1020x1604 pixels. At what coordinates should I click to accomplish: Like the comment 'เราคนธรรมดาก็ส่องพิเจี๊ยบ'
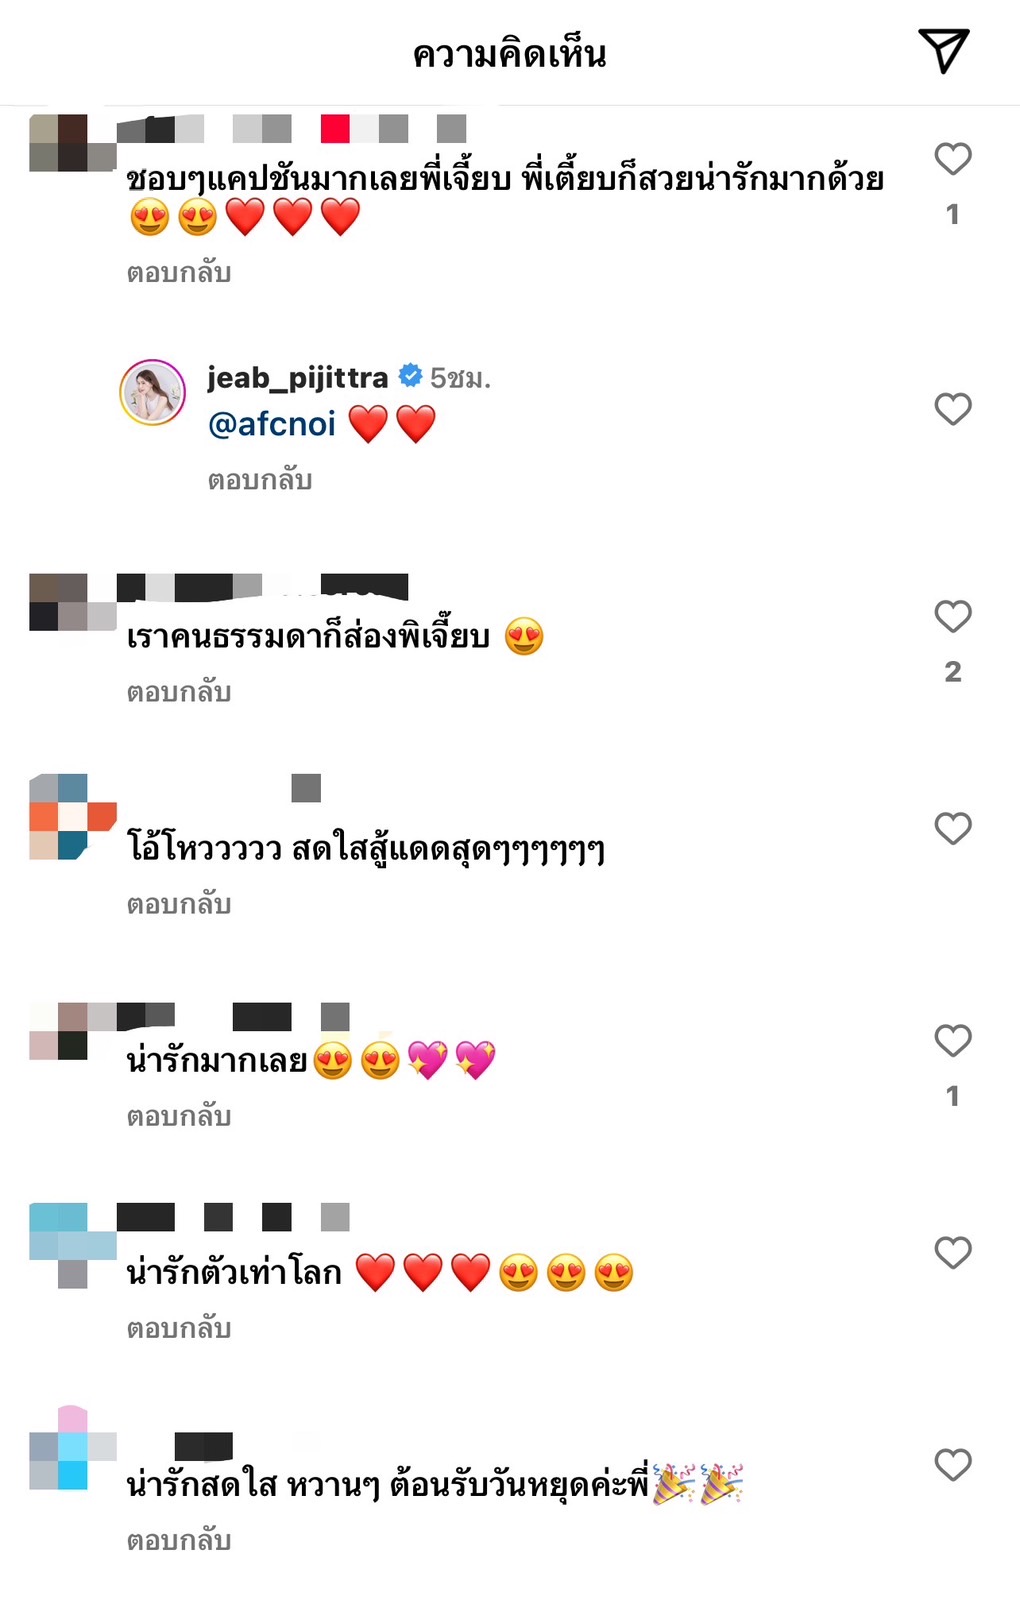pos(953,616)
